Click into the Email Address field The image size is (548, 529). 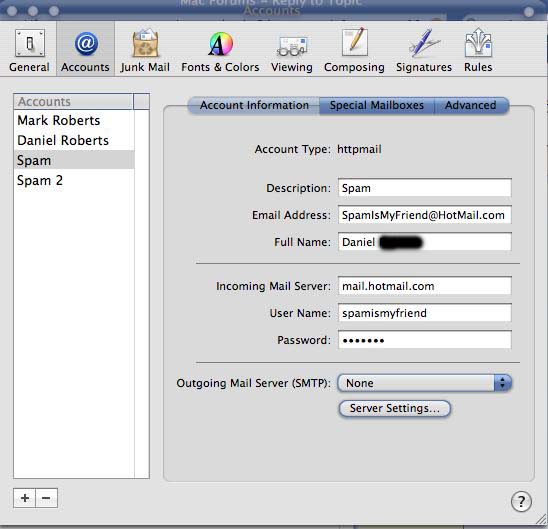pos(425,215)
